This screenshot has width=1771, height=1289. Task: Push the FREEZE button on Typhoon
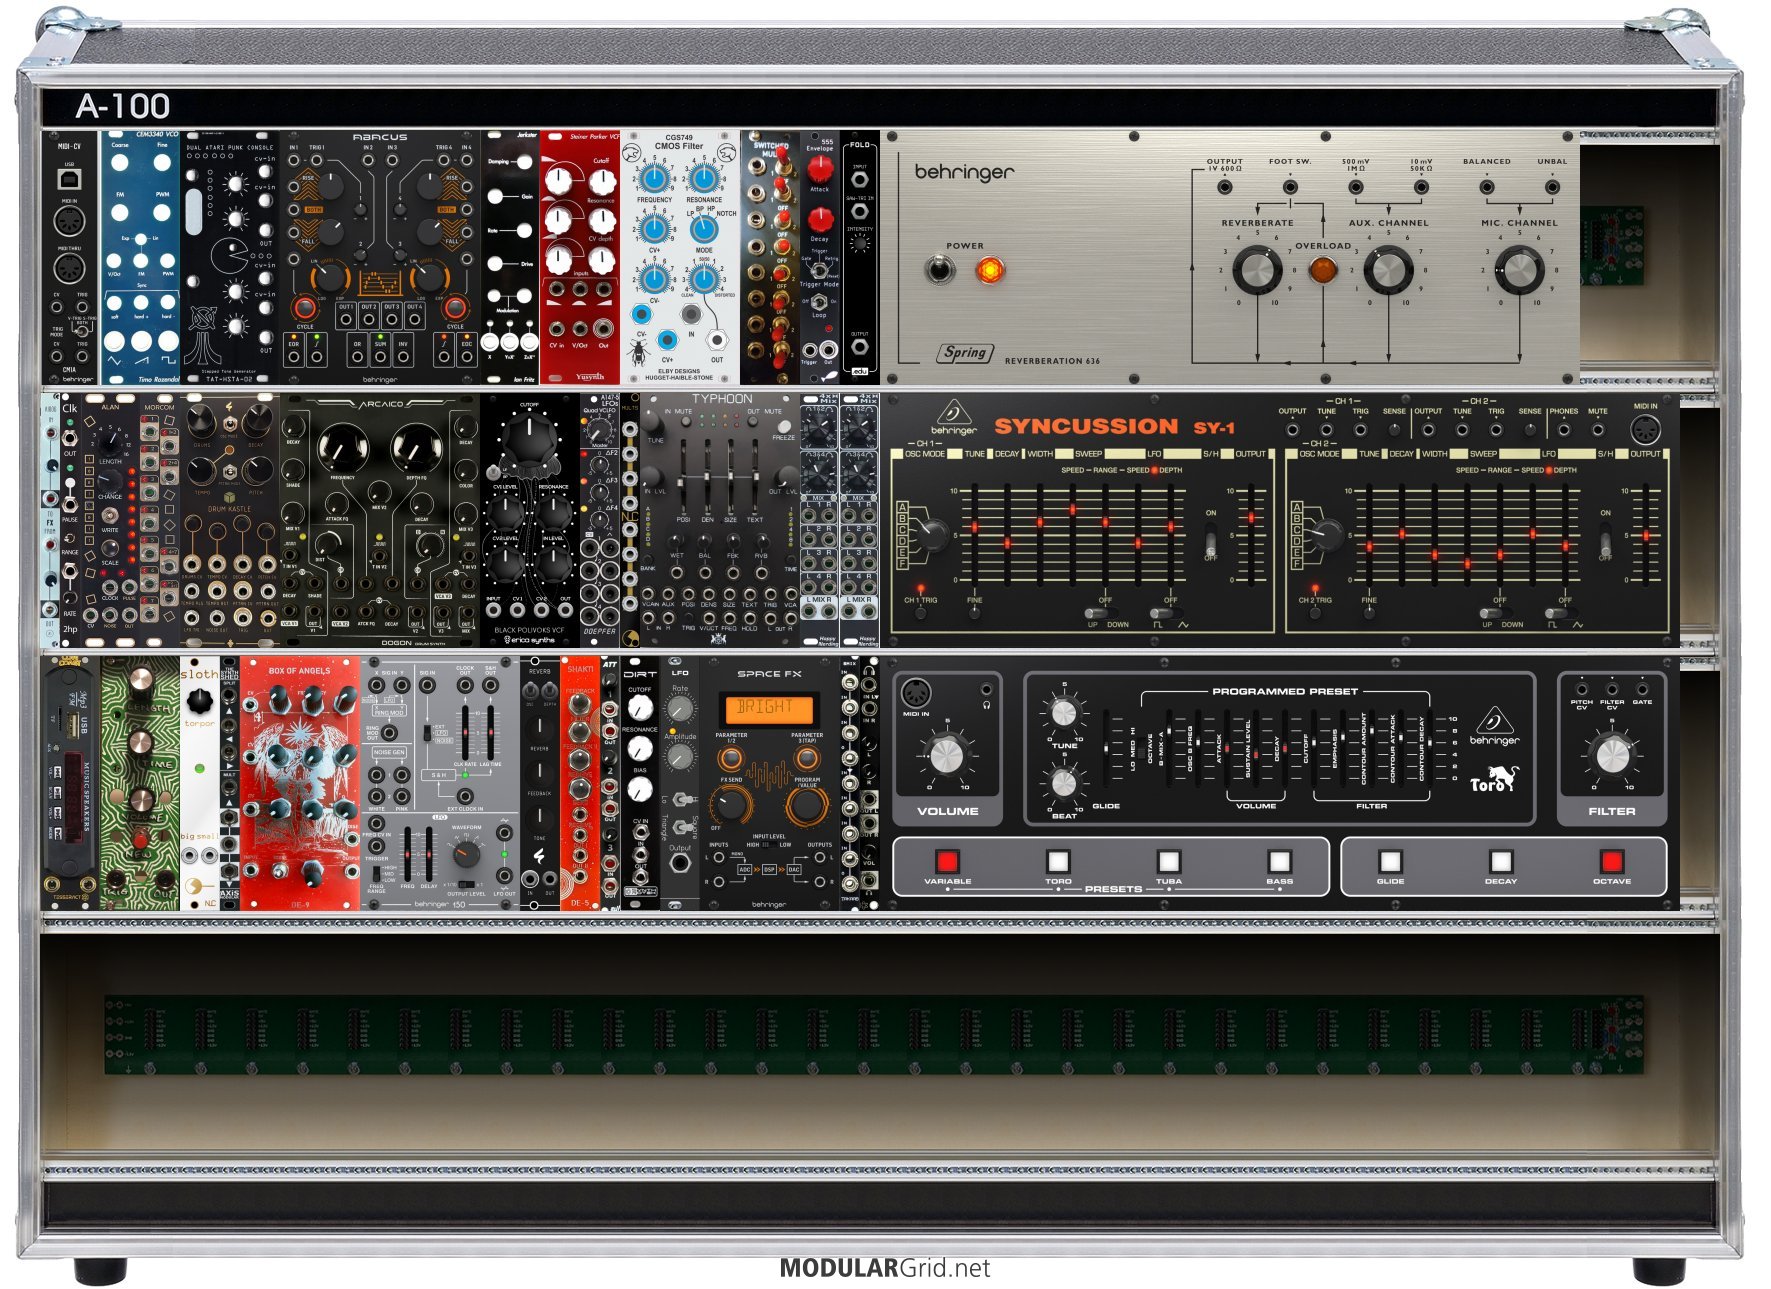[x=784, y=425]
